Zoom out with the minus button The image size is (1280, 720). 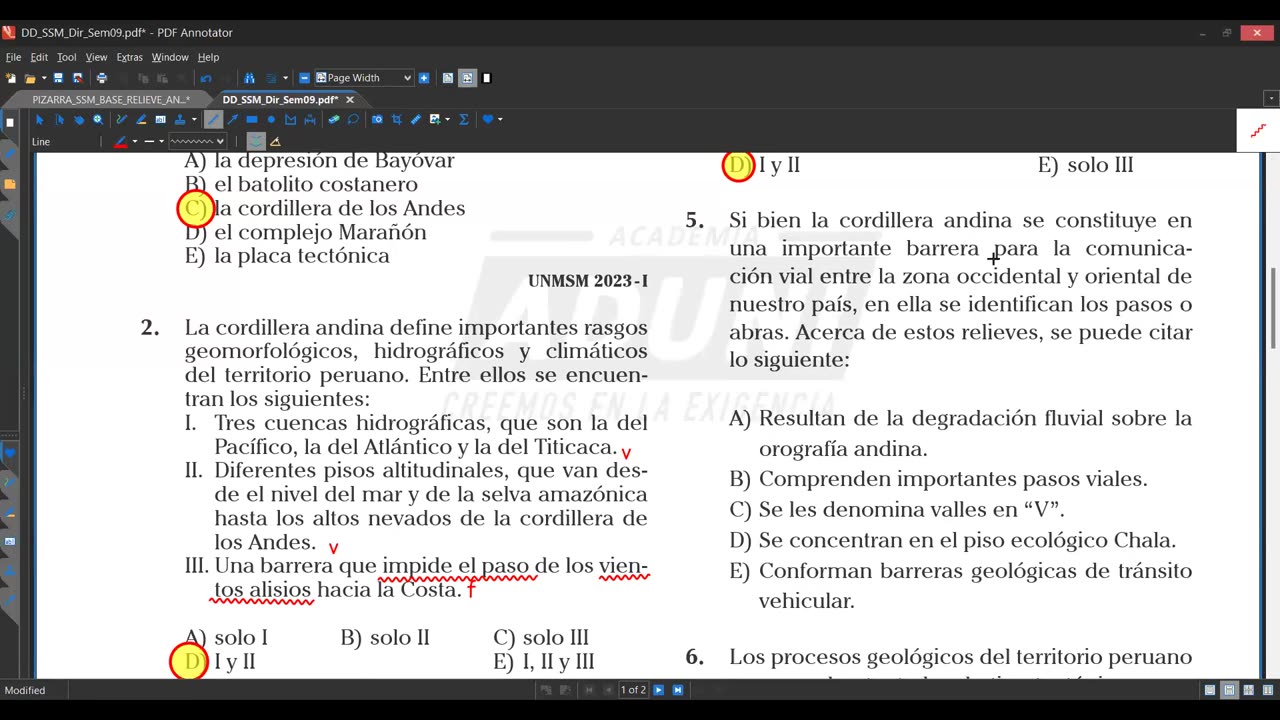tap(304, 78)
